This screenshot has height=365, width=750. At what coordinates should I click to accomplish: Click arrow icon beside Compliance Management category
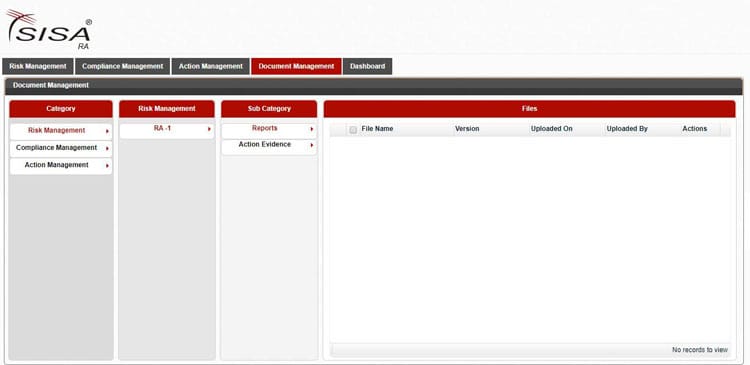[x=107, y=149]
